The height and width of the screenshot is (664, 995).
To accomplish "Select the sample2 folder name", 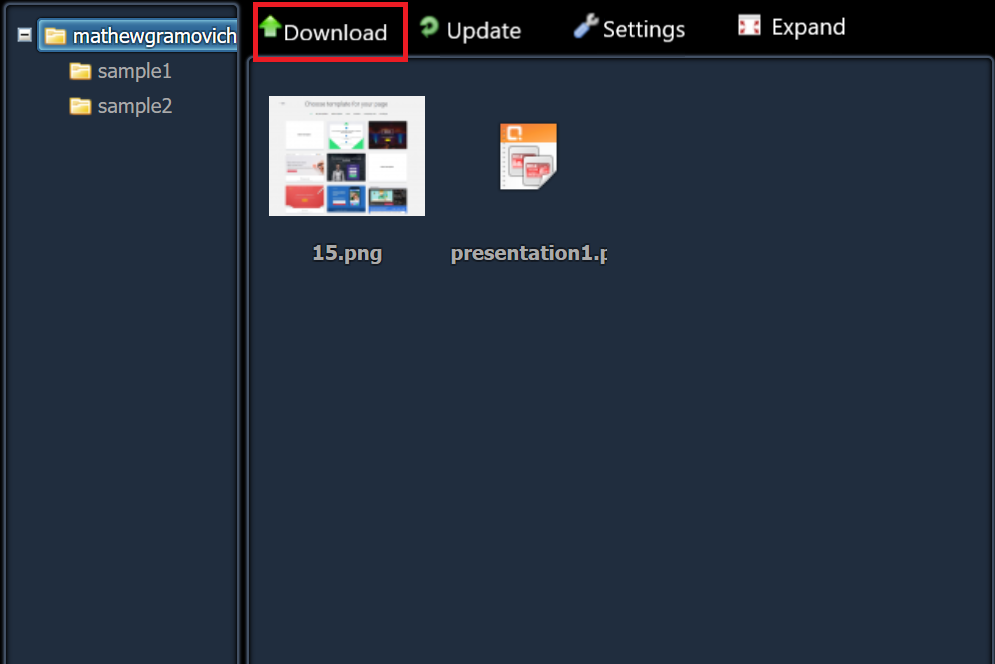I will [135, 106].
